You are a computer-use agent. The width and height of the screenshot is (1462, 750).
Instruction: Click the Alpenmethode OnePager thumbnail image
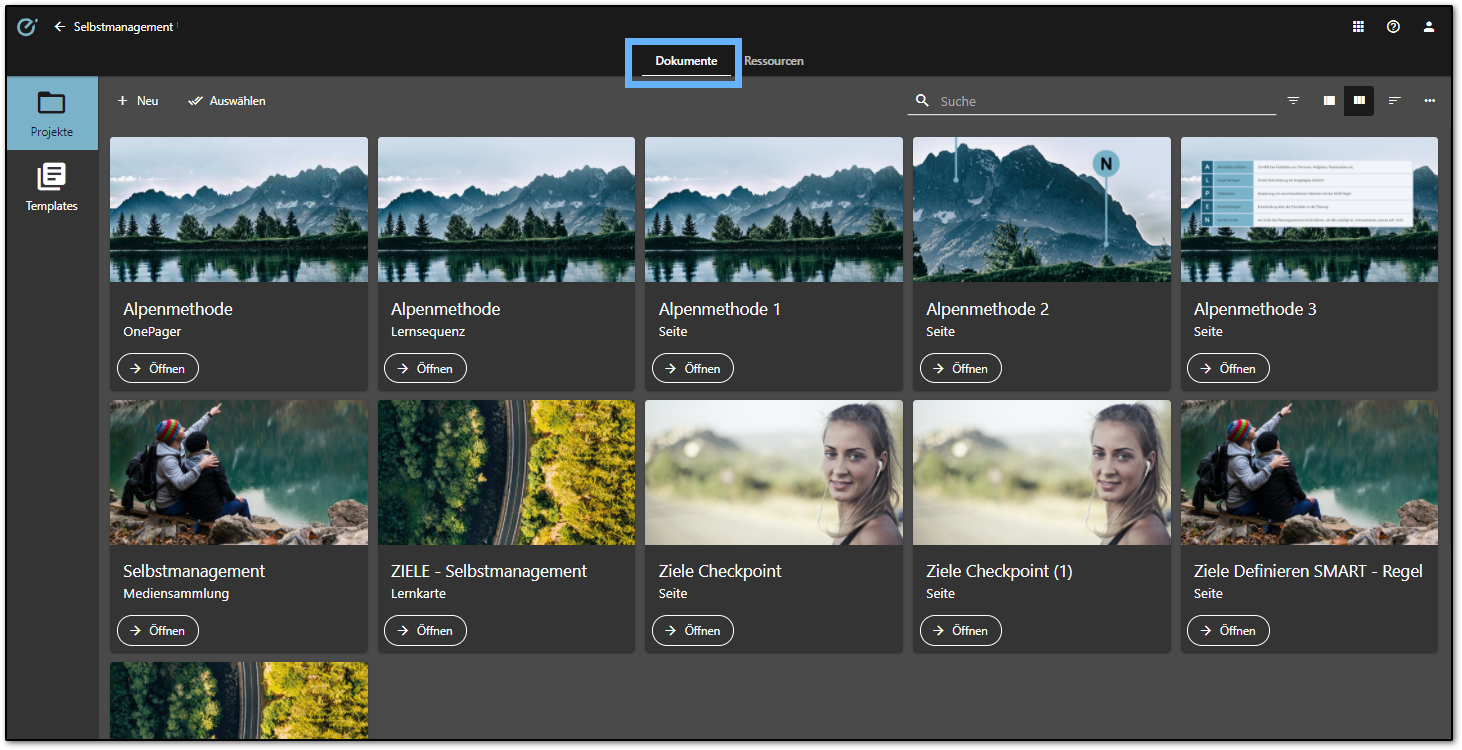(239, 210)
